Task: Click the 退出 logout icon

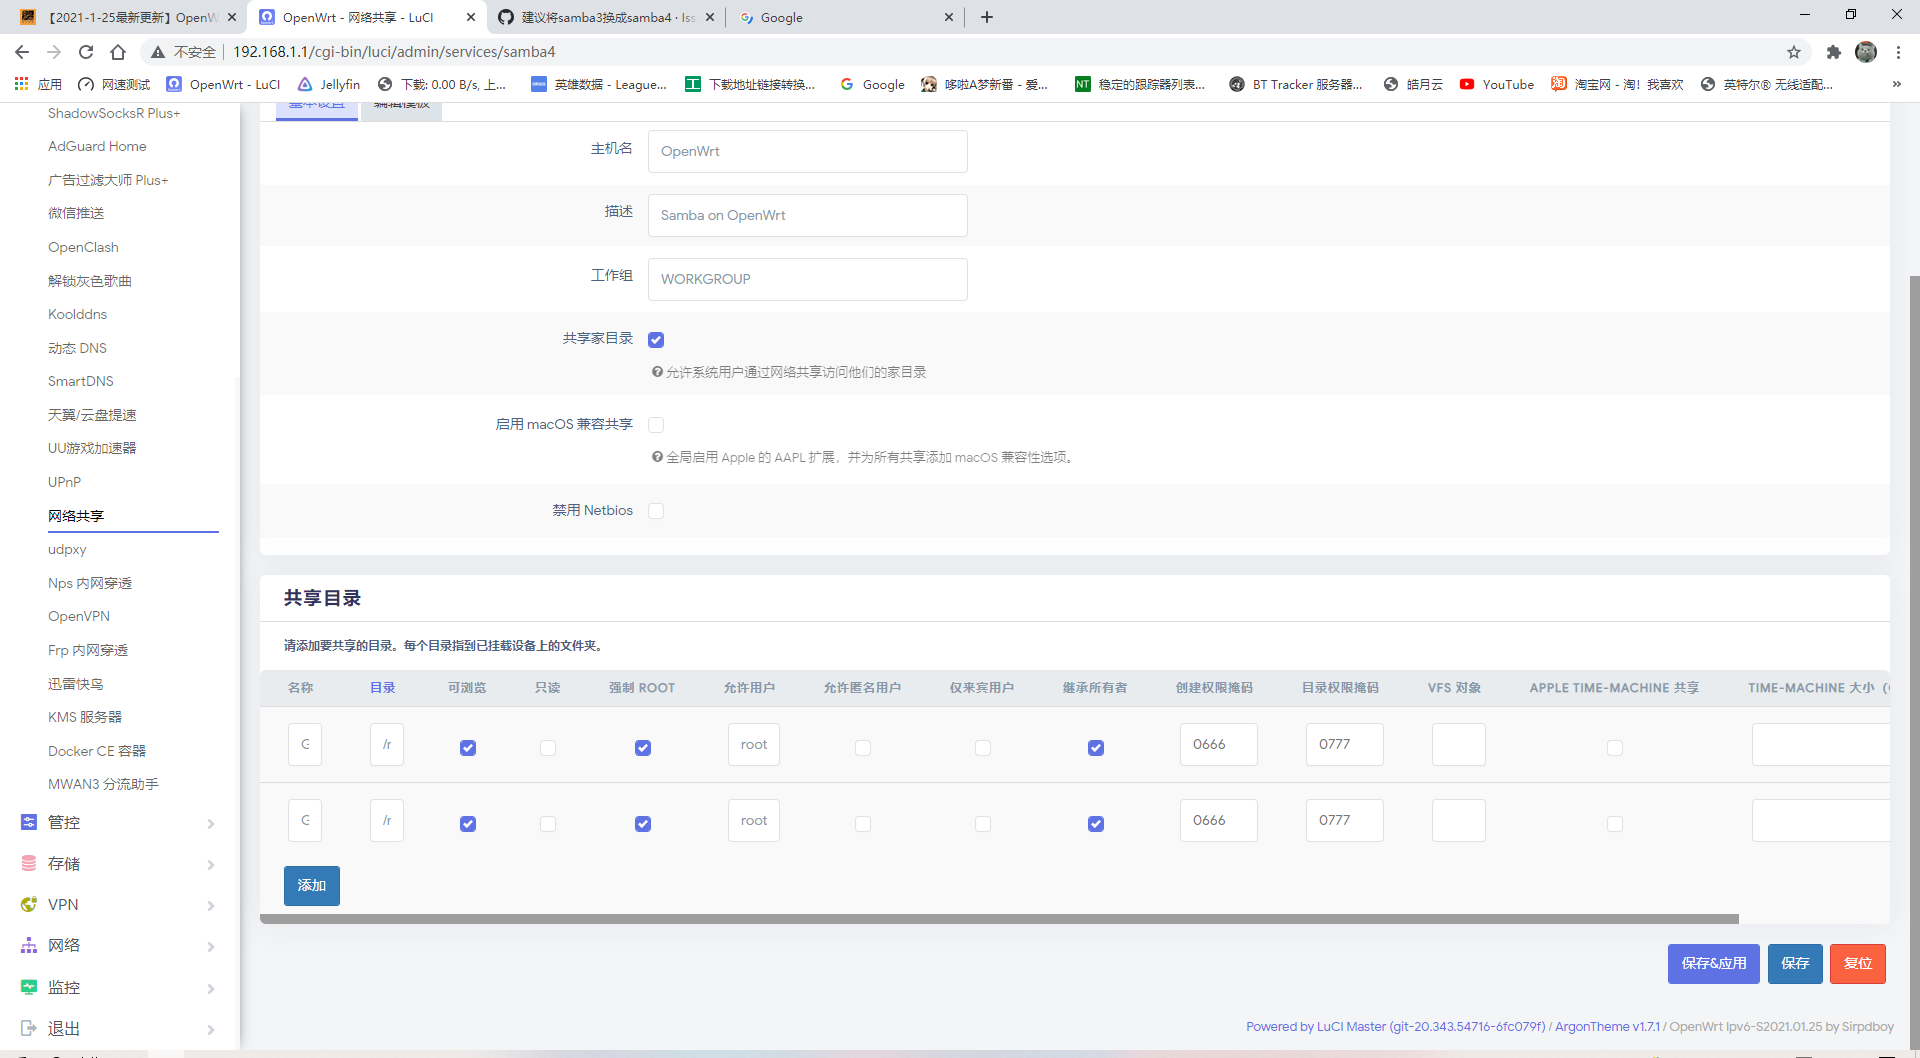Action: coord(28,1028)
